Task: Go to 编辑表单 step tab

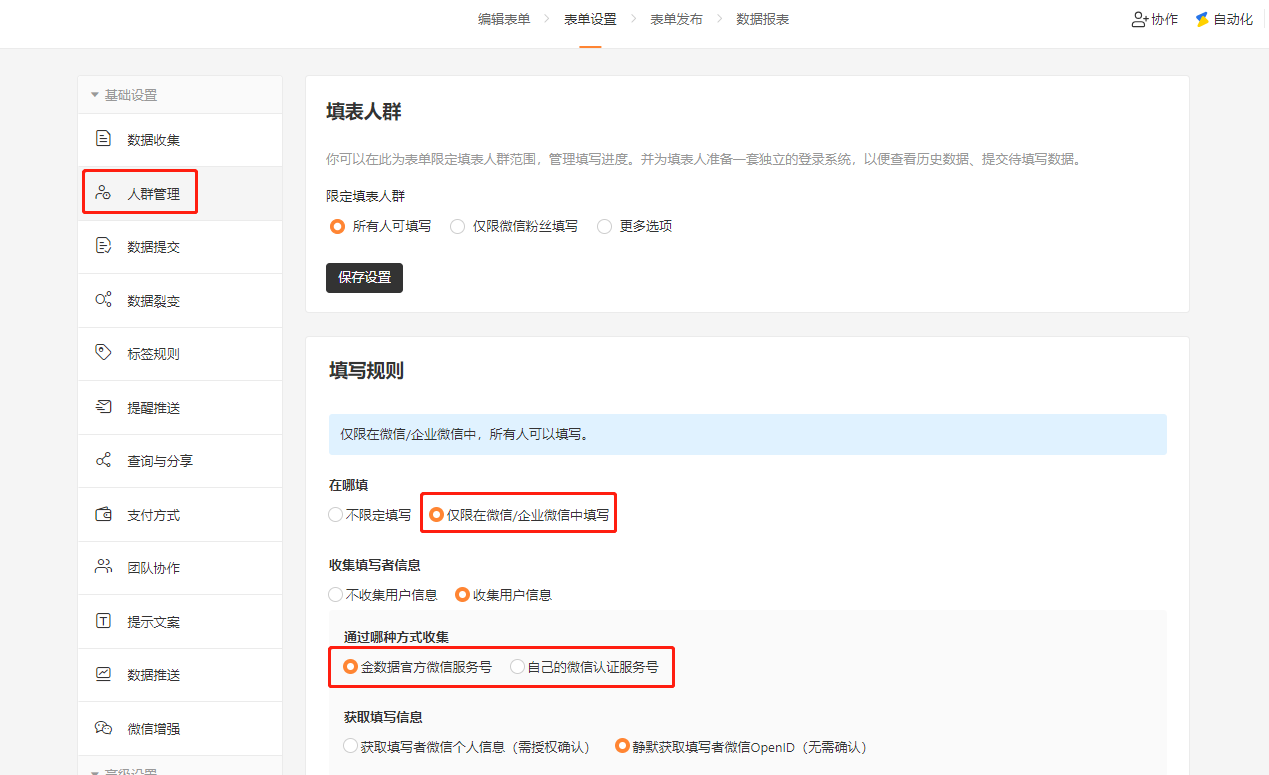Action: point(504,19)
